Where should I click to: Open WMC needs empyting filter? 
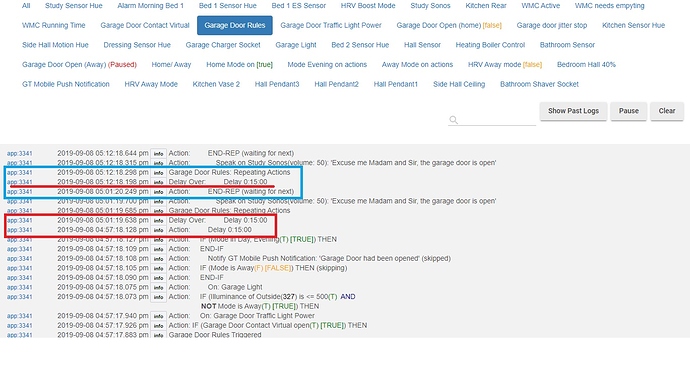(609, 6)
